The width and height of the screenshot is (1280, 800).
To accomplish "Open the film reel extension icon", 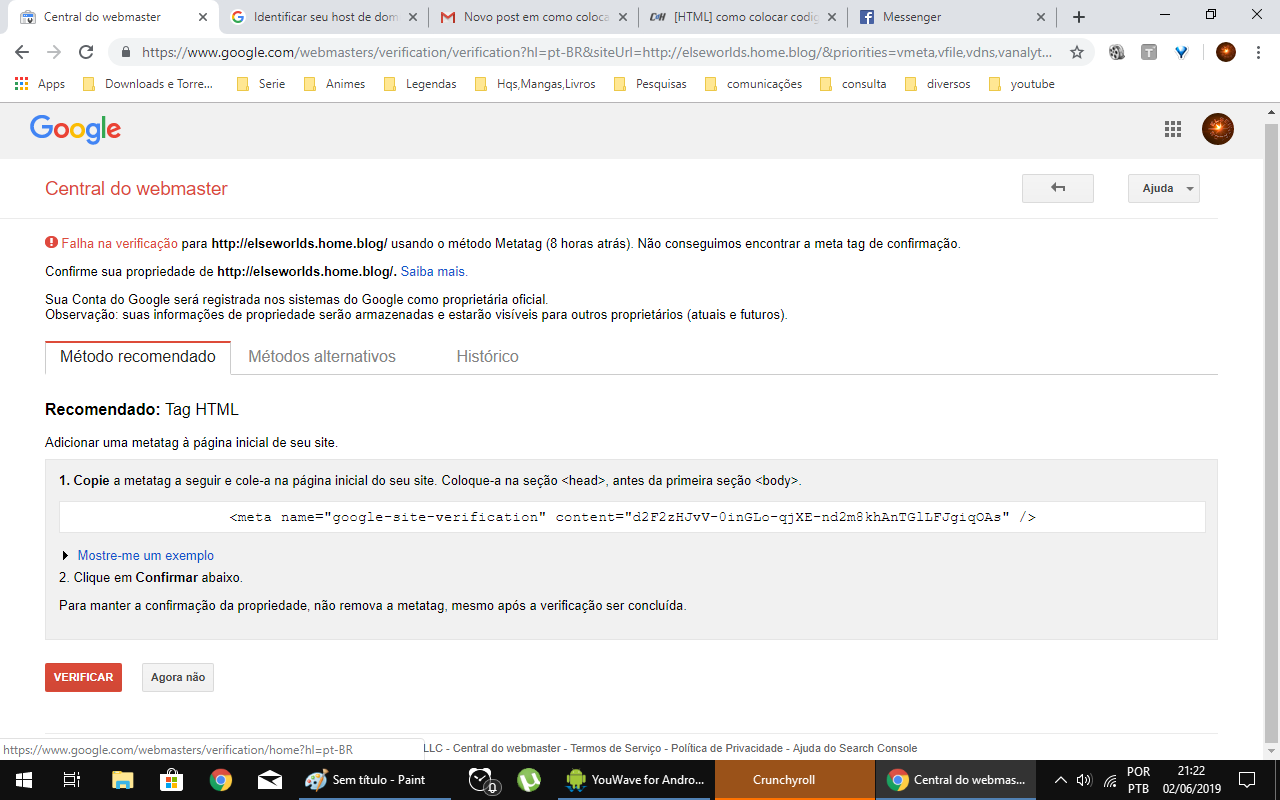I will pyautogui.click(x=1117, y=52).
